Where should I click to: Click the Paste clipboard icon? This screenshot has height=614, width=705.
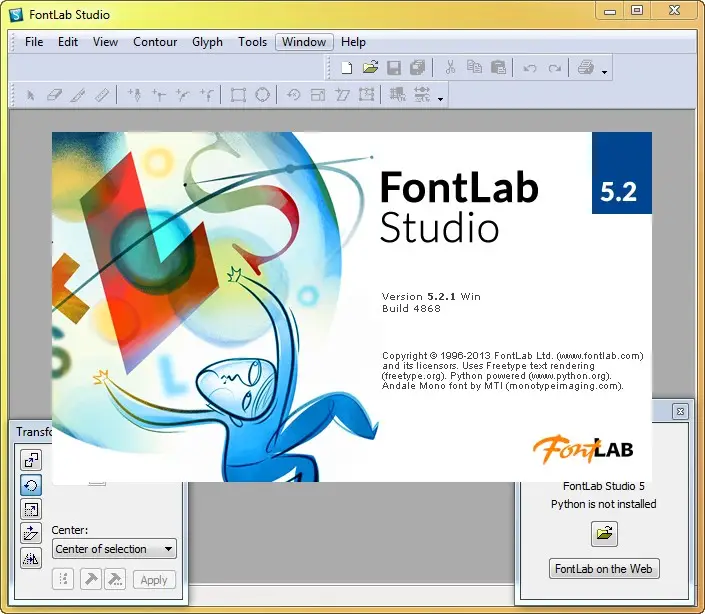click(x=498, y=68)
